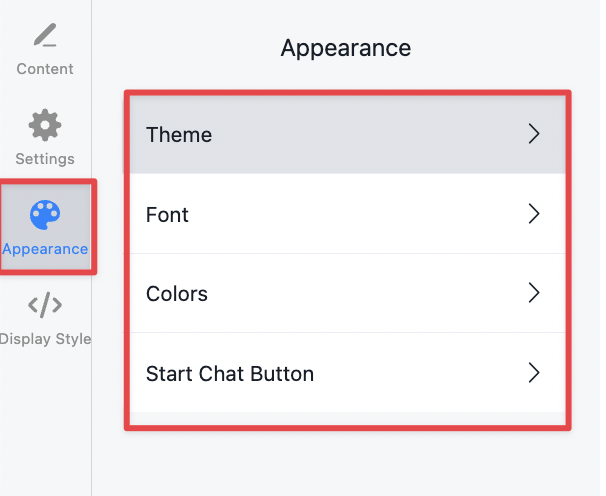Select the Appearance palette icon

point(45,214)
